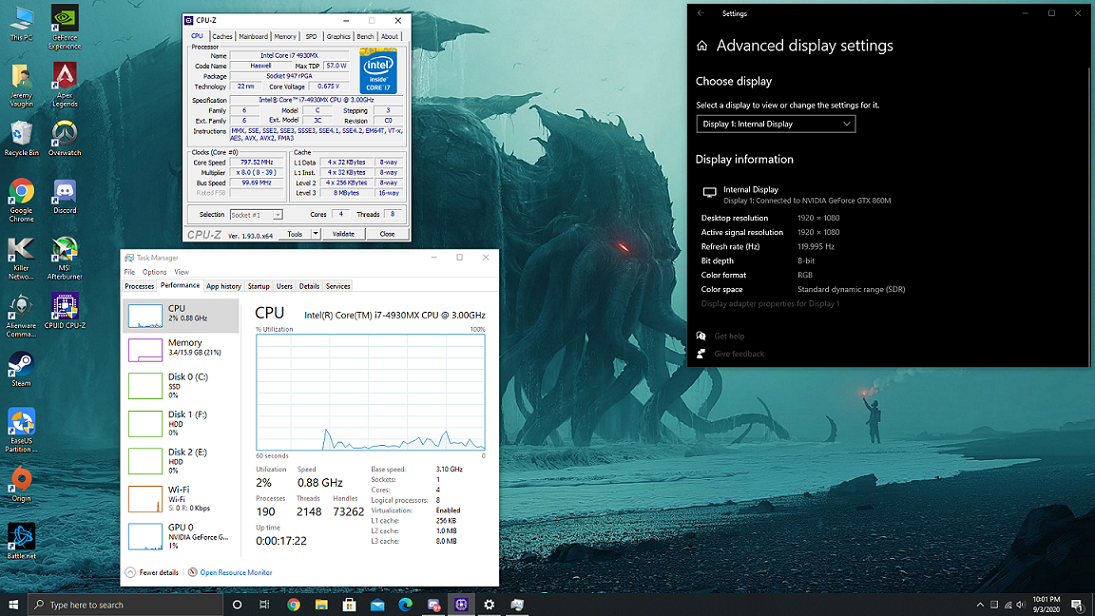Open Task View on the taskbar
The height and width of the screenshot is (616, 1095).
point(265,605)
